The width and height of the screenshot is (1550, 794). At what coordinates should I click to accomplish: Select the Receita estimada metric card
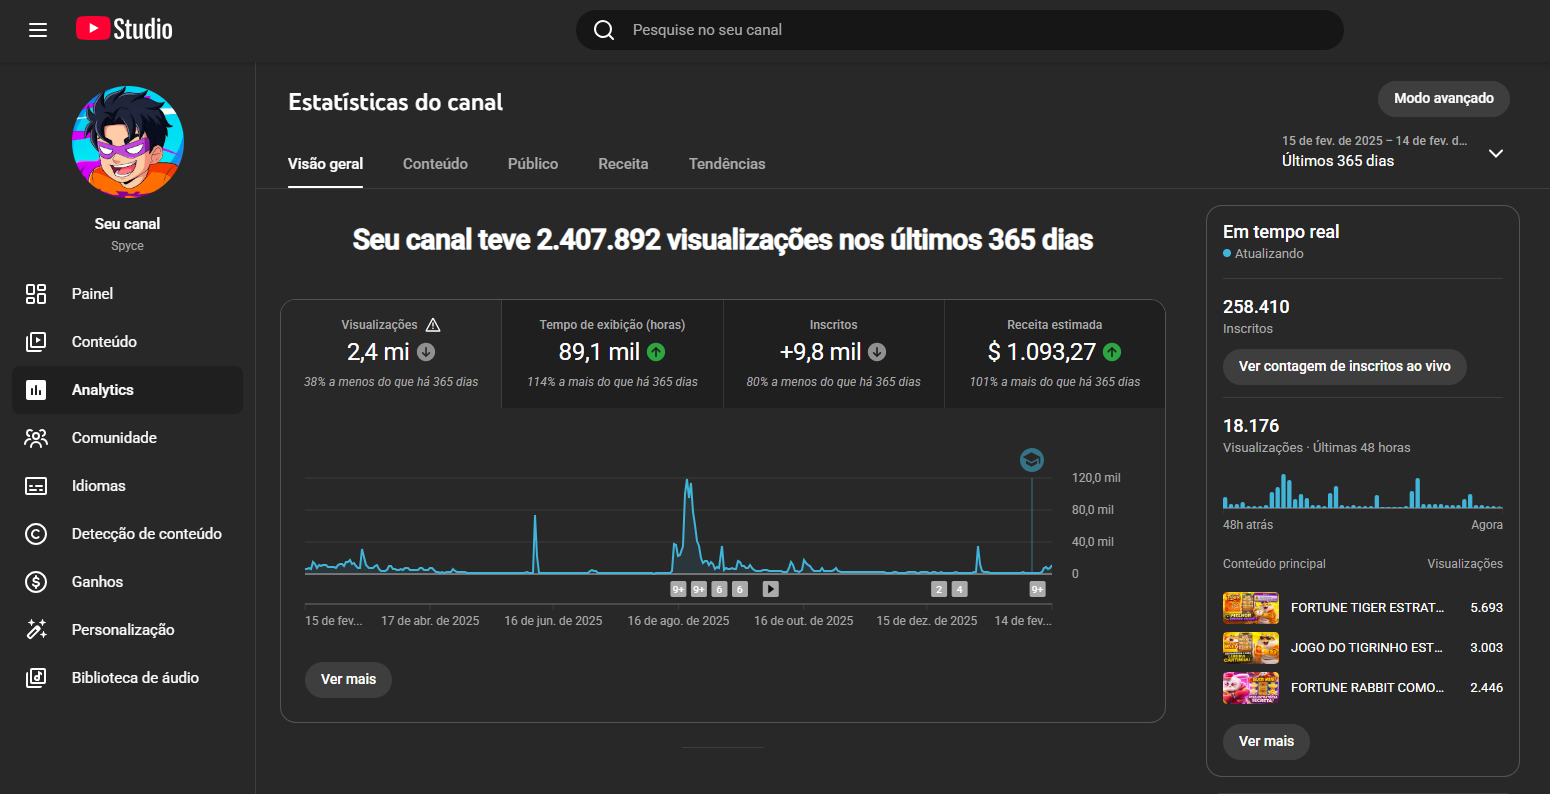tap(1055, 354)
